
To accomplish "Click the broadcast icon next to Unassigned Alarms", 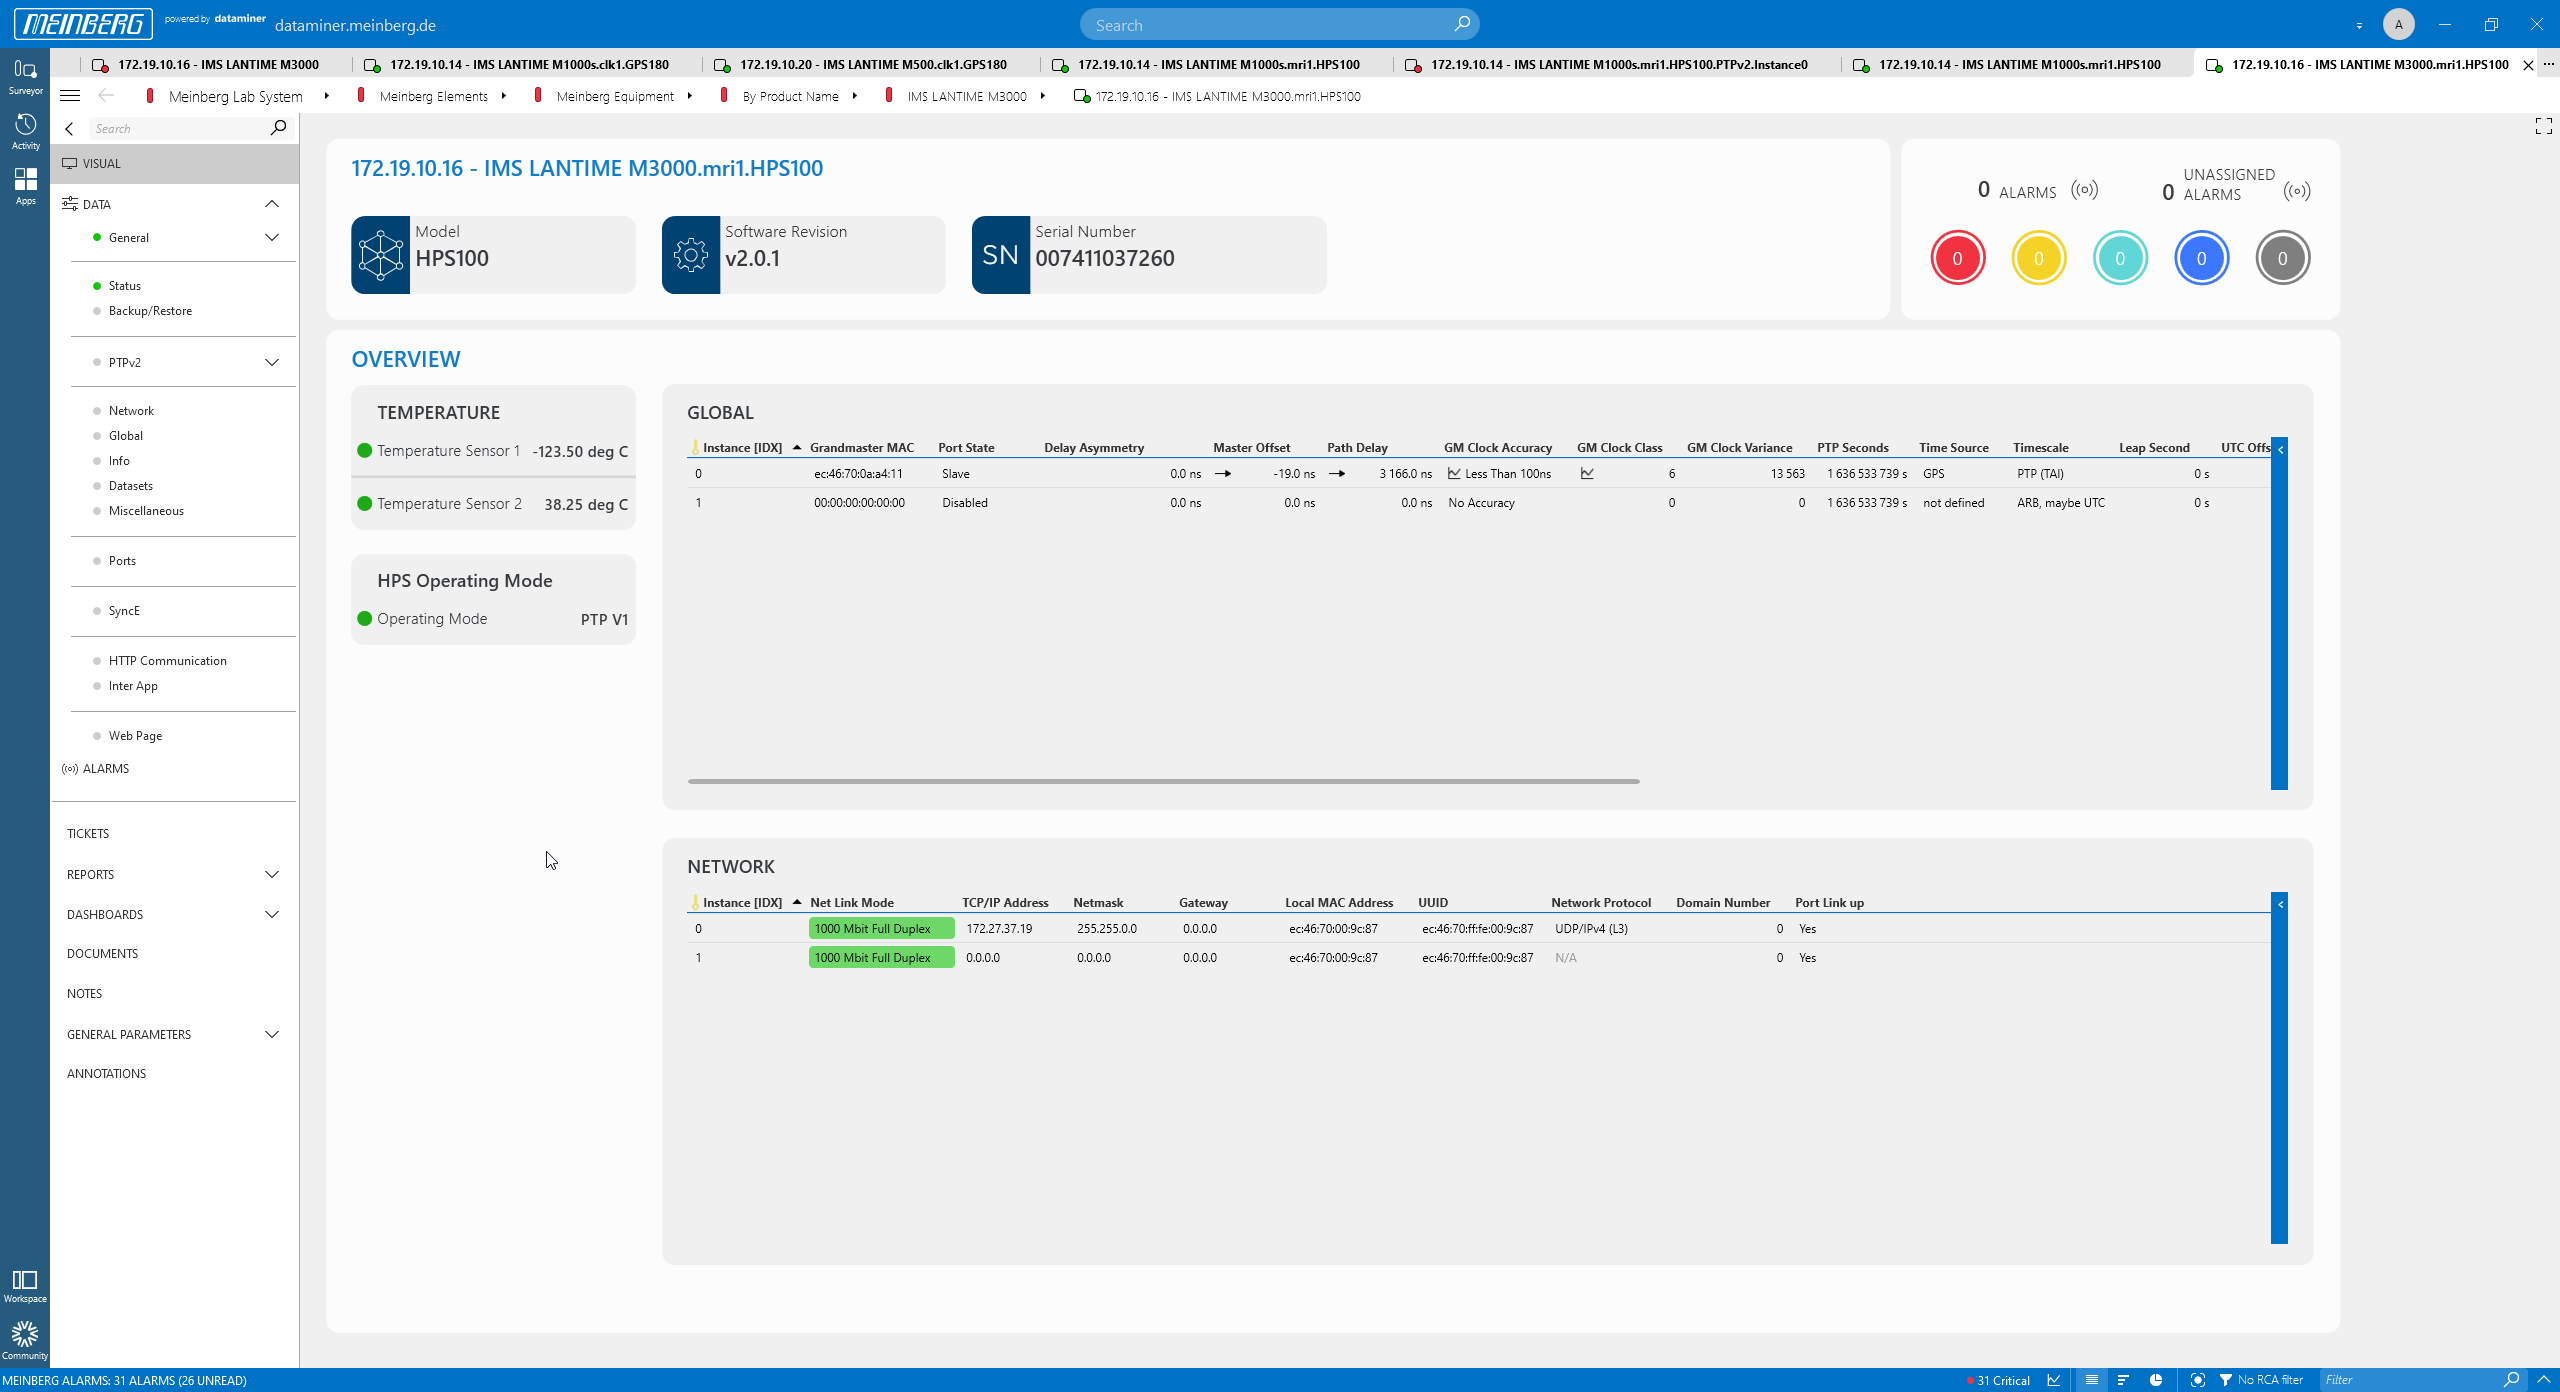I will click(2297, 191).
